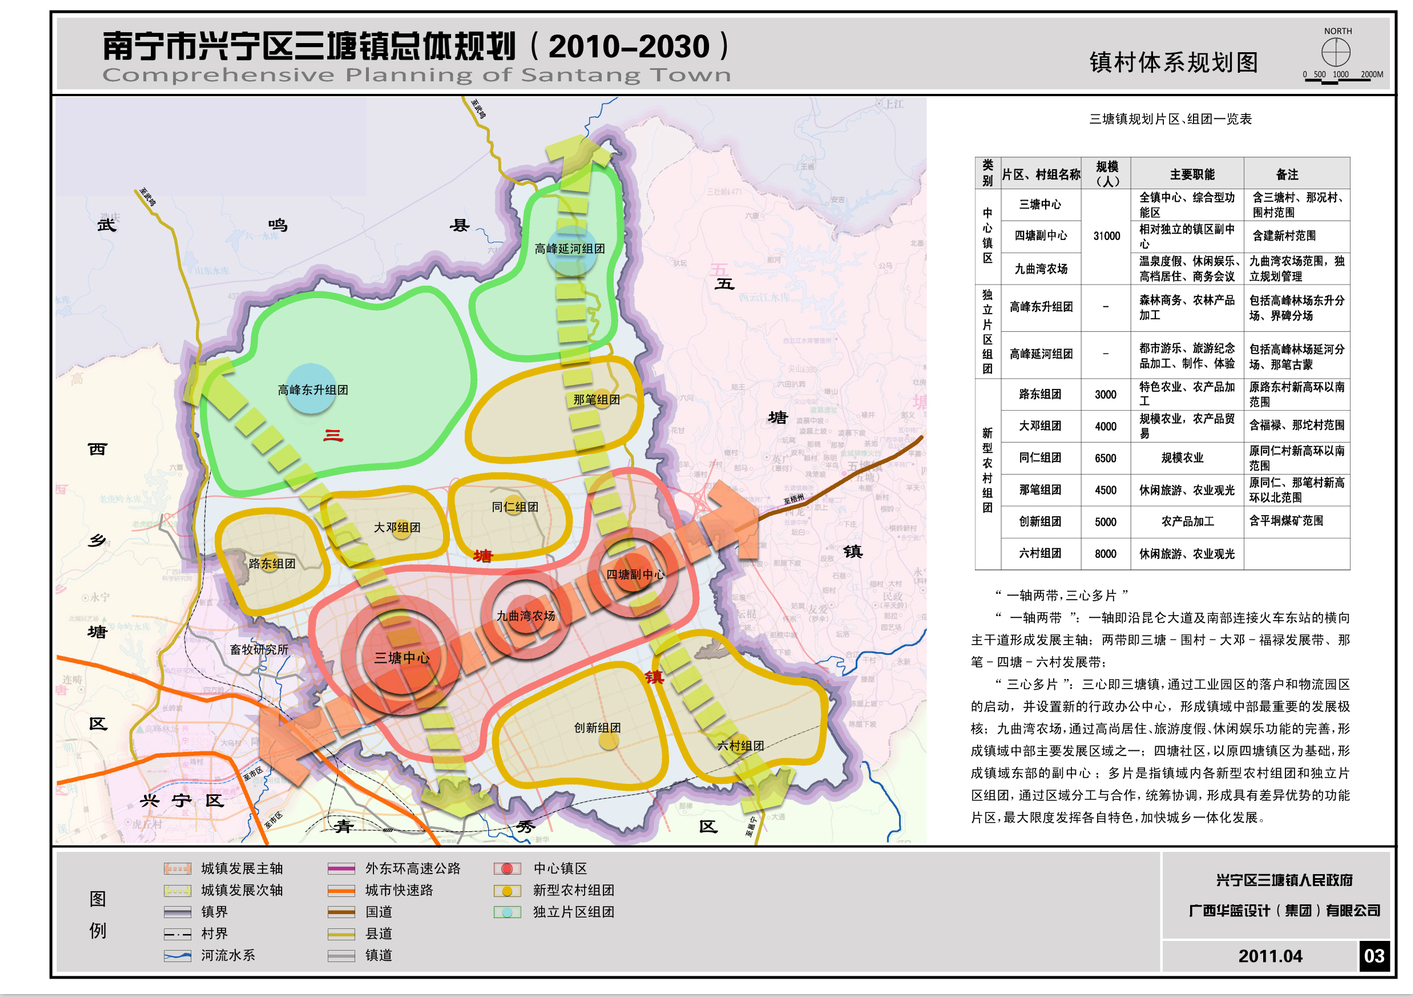The width and height of the screenshot is (1413, 997).
Task: Click the red concentric circle at 三塘中心
Action: tap(400, 657)
